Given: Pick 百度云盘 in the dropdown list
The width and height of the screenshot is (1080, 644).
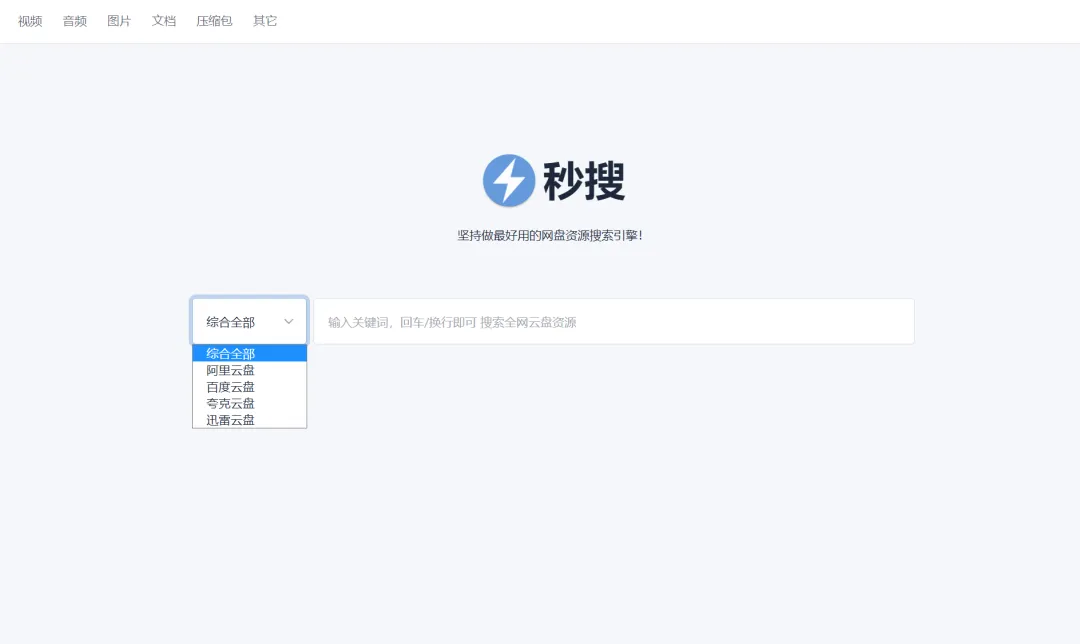Looking at the screenshot, I should pos(249,386).
